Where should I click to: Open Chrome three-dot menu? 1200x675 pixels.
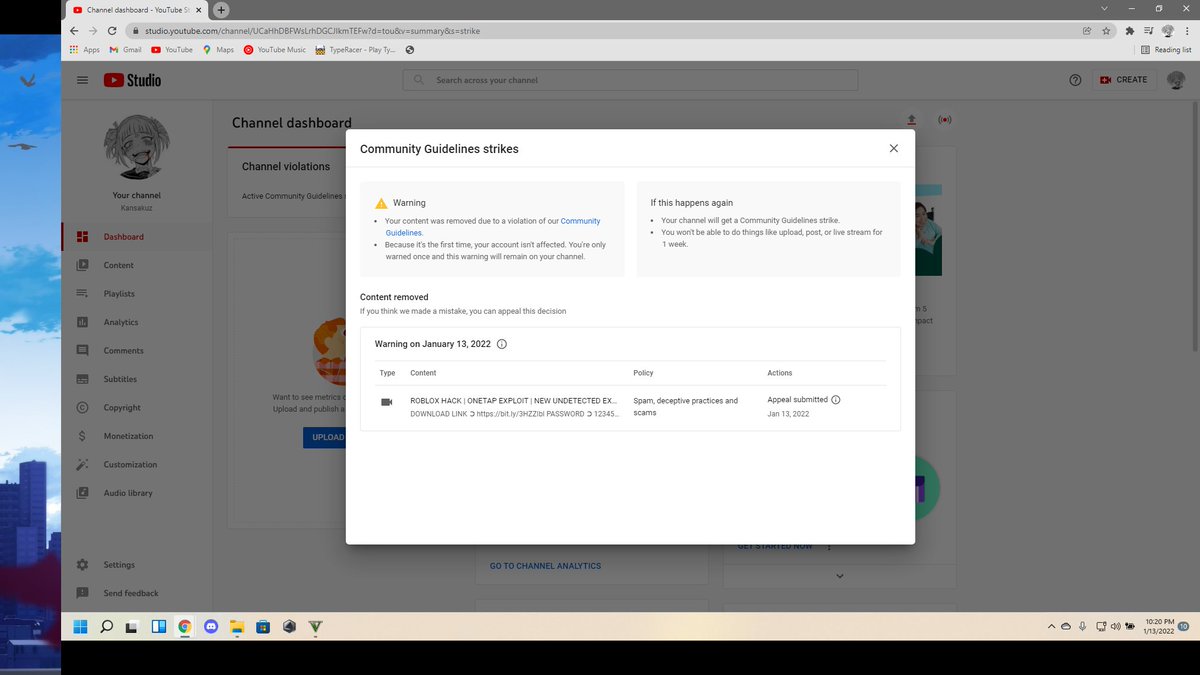pyautogui.click(x=1187, y=31)
